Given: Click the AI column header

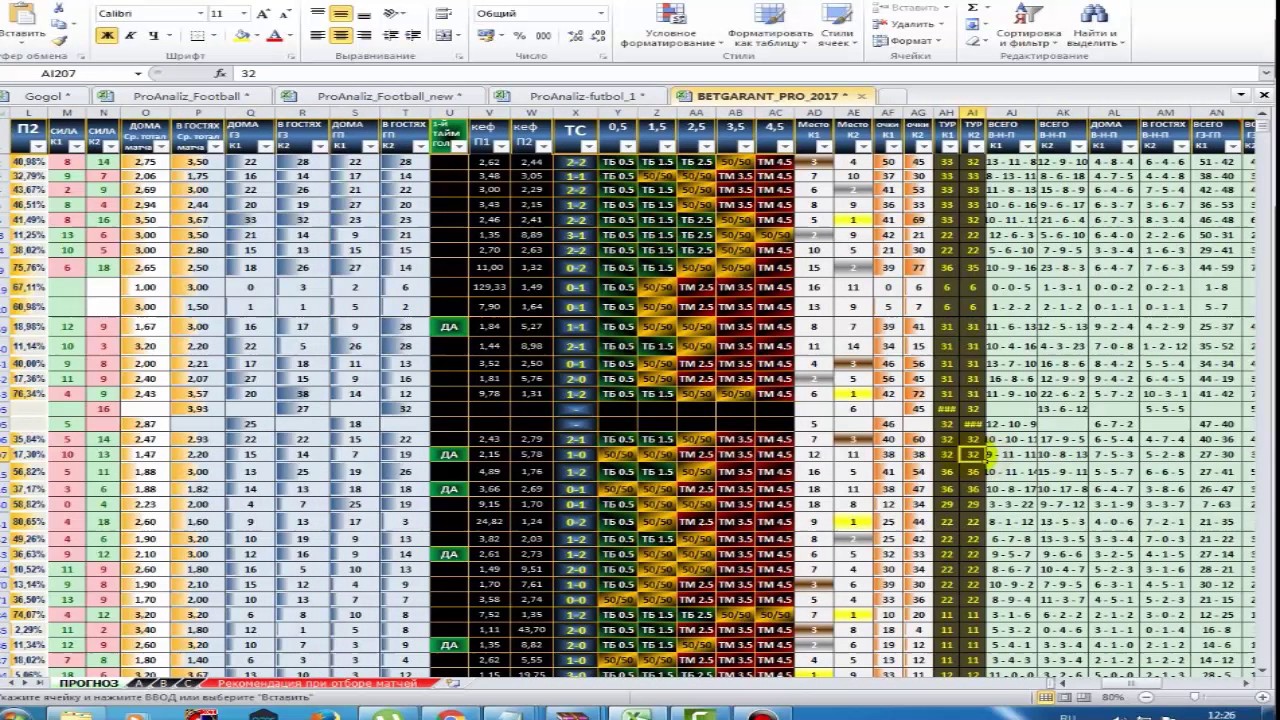Looking at the screenshot, I should tap(972, 113).
